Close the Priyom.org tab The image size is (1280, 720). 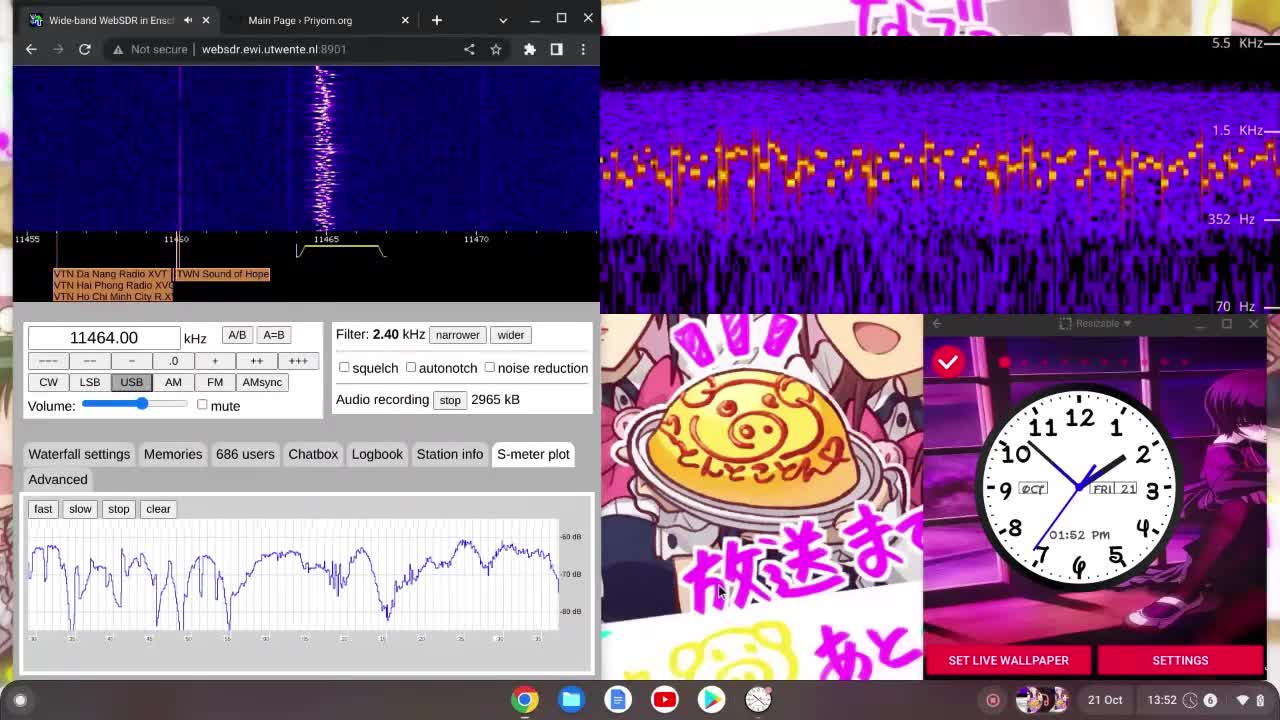click(x=405, y=20)
